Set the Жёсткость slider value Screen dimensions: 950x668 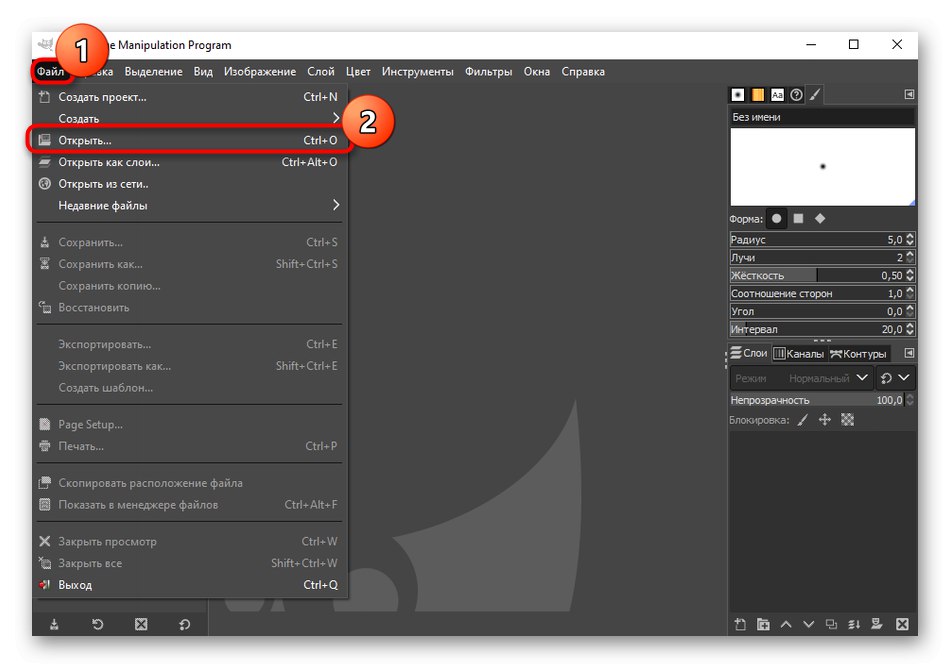pyautogui.click(x=817, y=276)
